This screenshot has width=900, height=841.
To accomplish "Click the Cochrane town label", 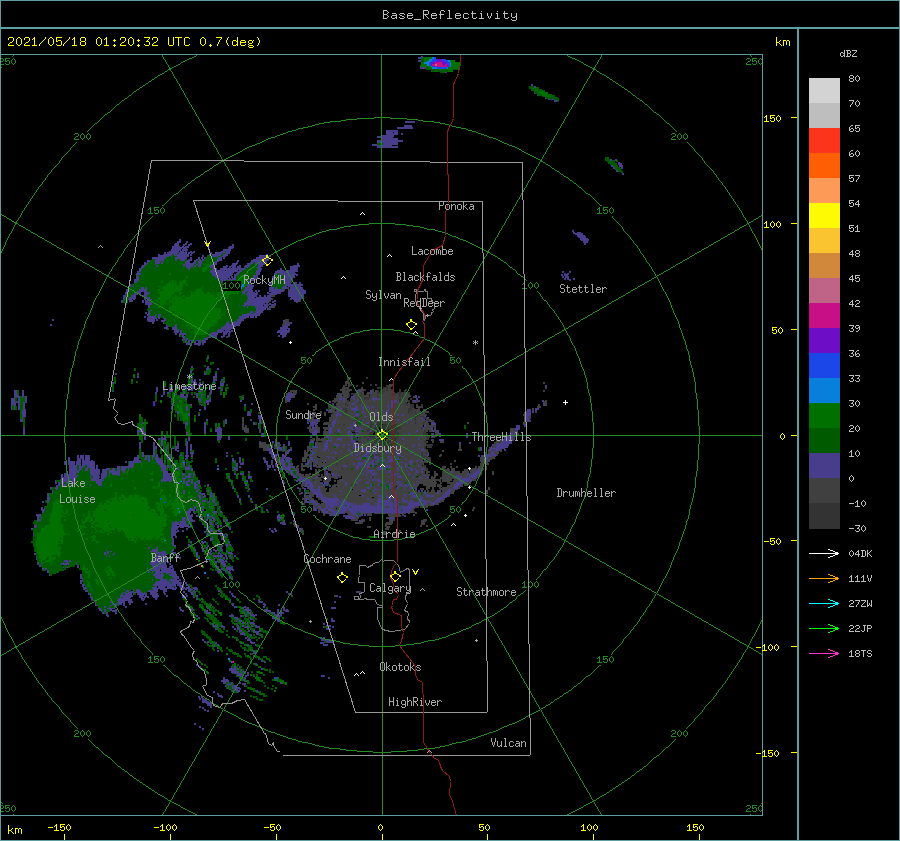I will click(327, 559).
